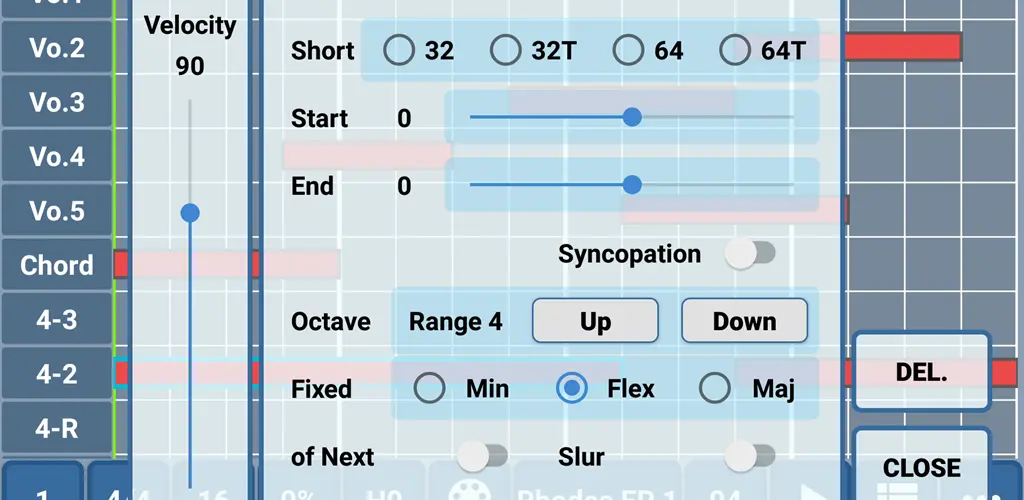Turn on the of Next toggle
Screen dimensions: 1024x500
483,456
